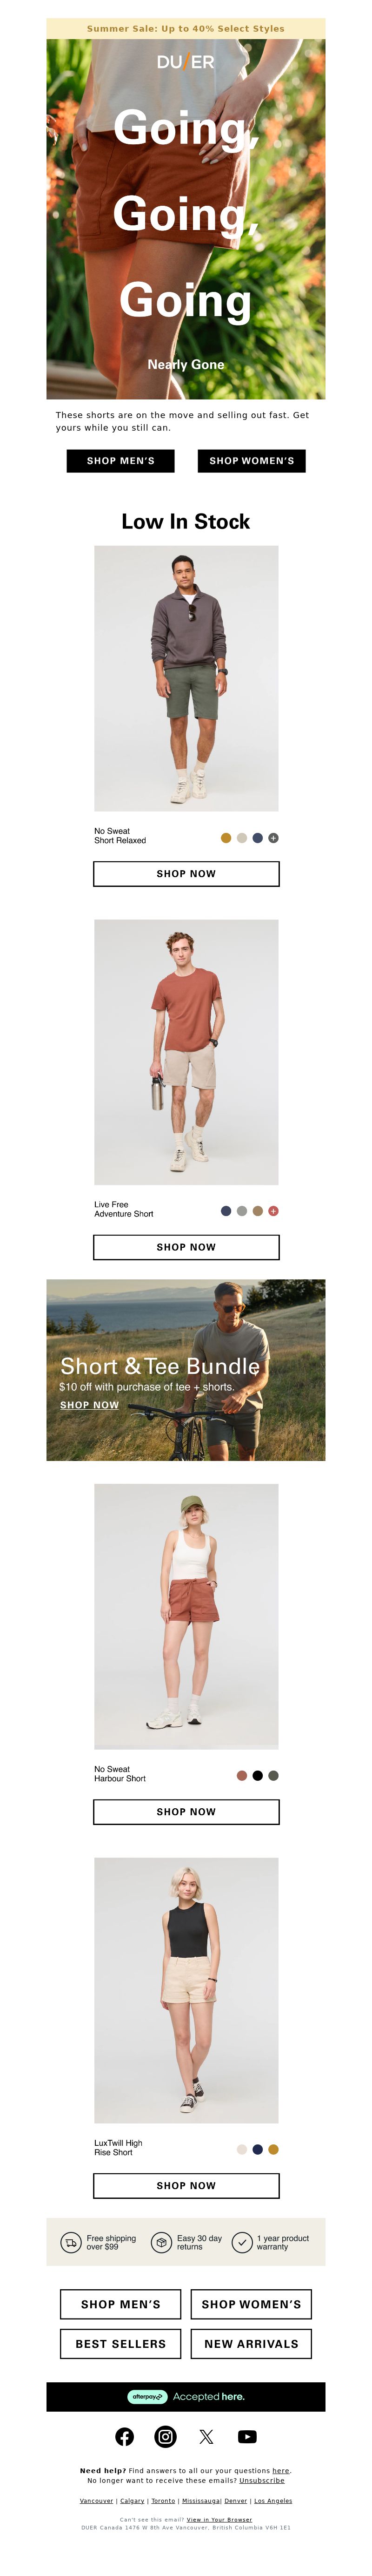Click the NEW ARRIVALS button

pyautogui.click(x=251, y=2344)
